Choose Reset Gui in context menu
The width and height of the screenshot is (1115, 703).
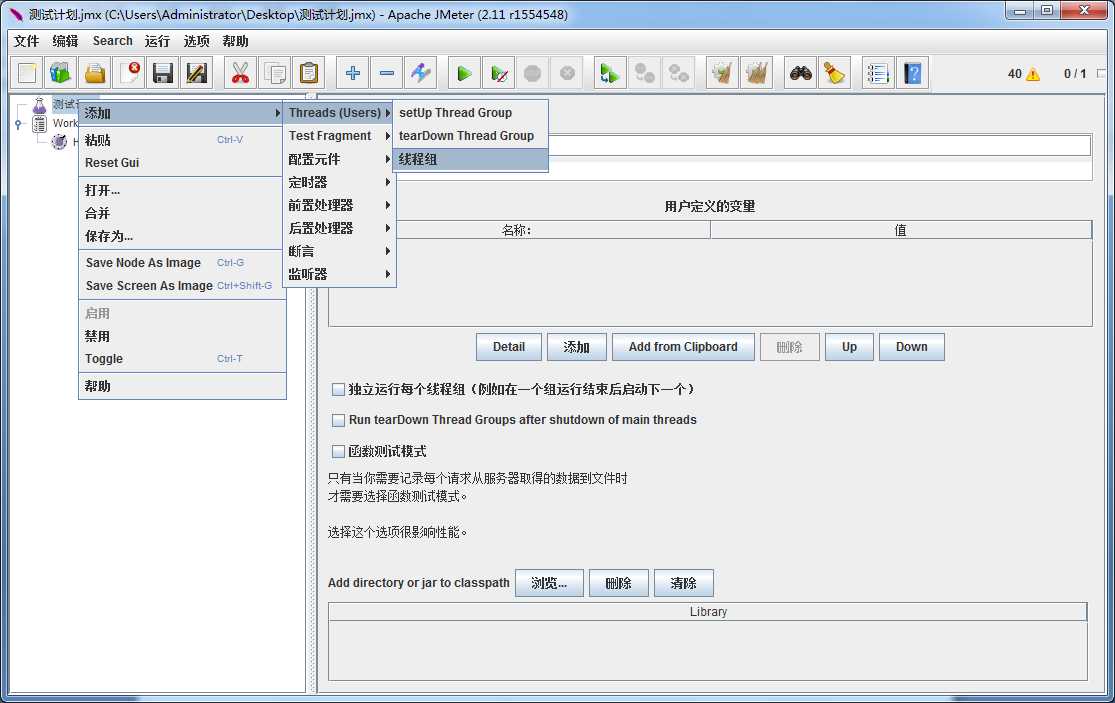click(181, 163)
